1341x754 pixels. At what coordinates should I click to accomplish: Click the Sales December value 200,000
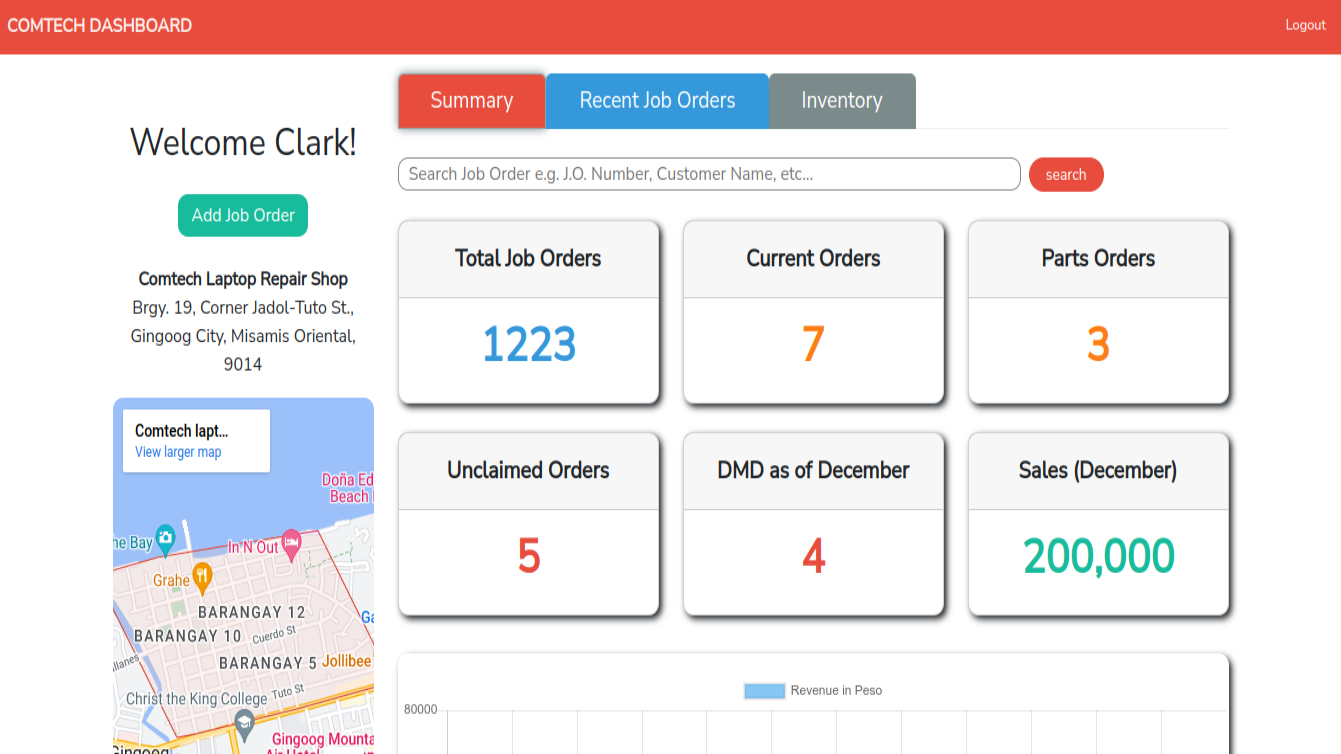(1098, 557)
